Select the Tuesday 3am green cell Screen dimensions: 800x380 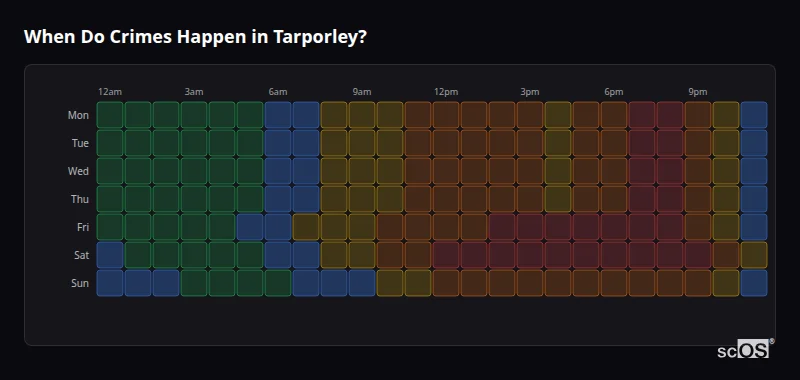point(194,143)
